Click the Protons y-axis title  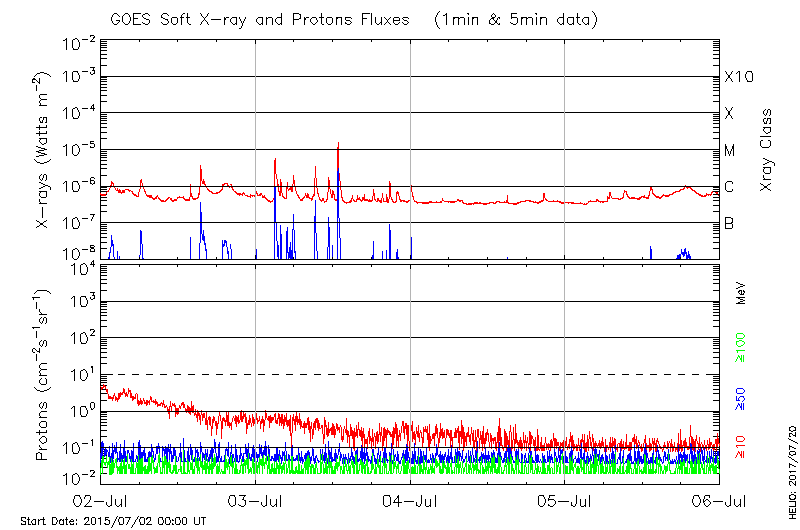click(45, 375)
